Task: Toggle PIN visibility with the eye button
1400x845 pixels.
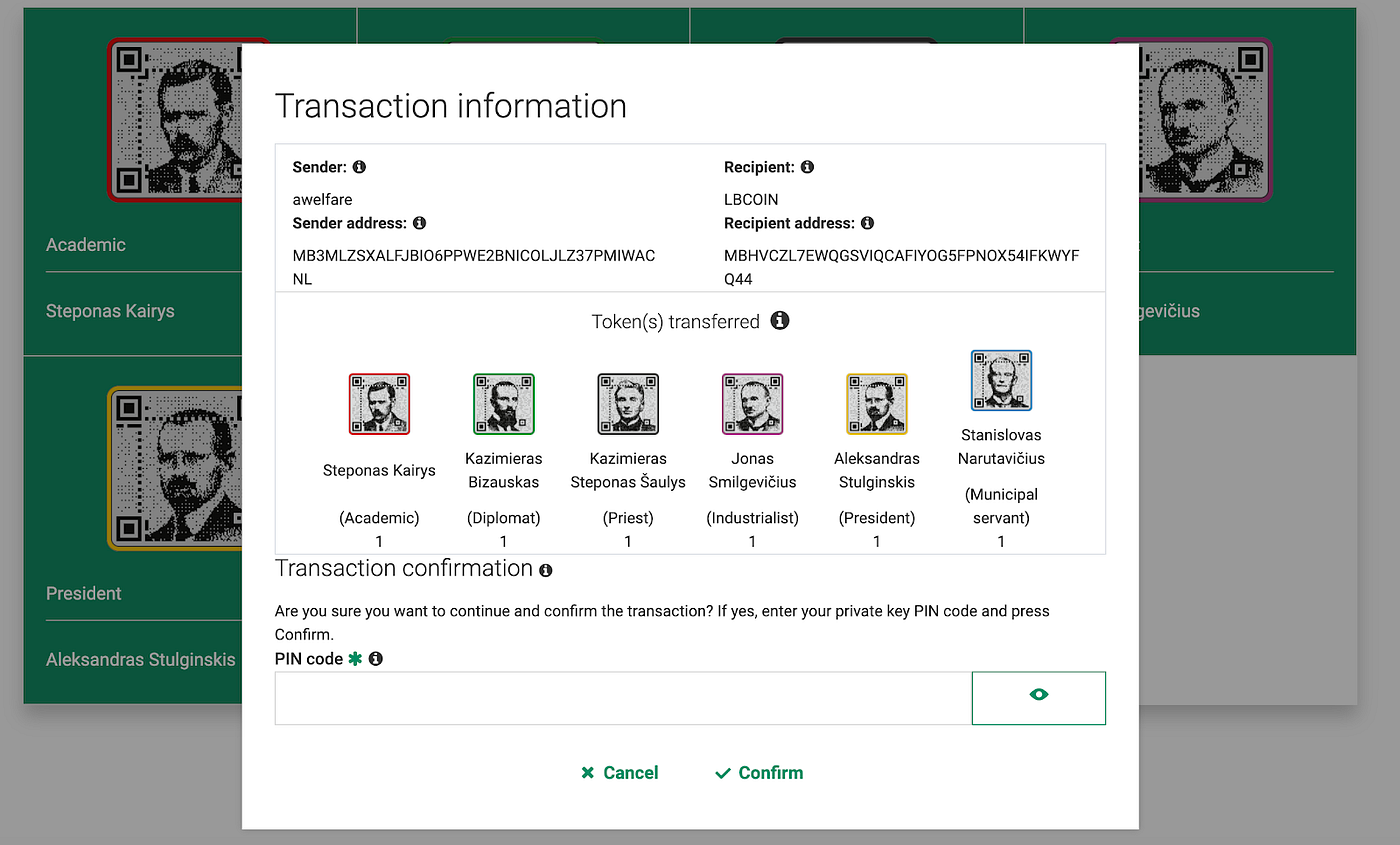Action: tap(1038, 697)
